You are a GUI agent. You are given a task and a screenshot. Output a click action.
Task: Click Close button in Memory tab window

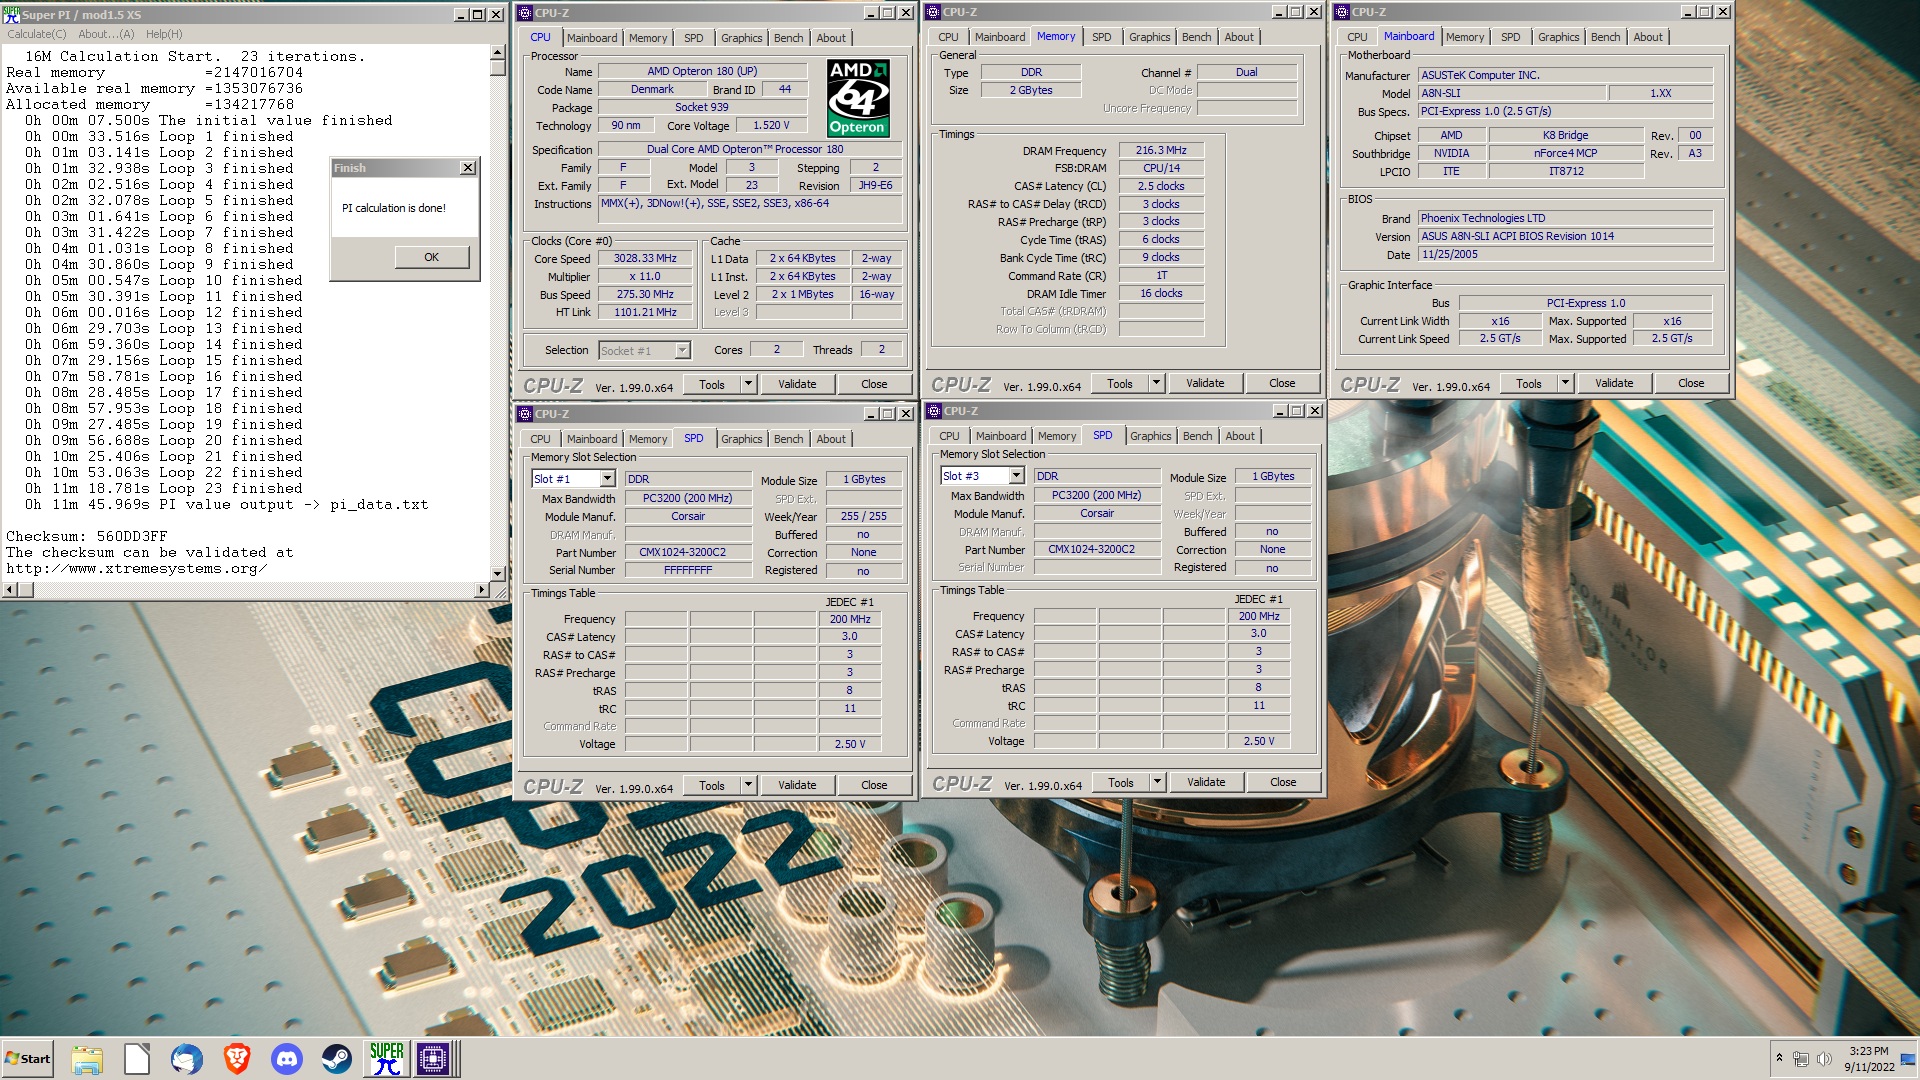click(1282, 383)
